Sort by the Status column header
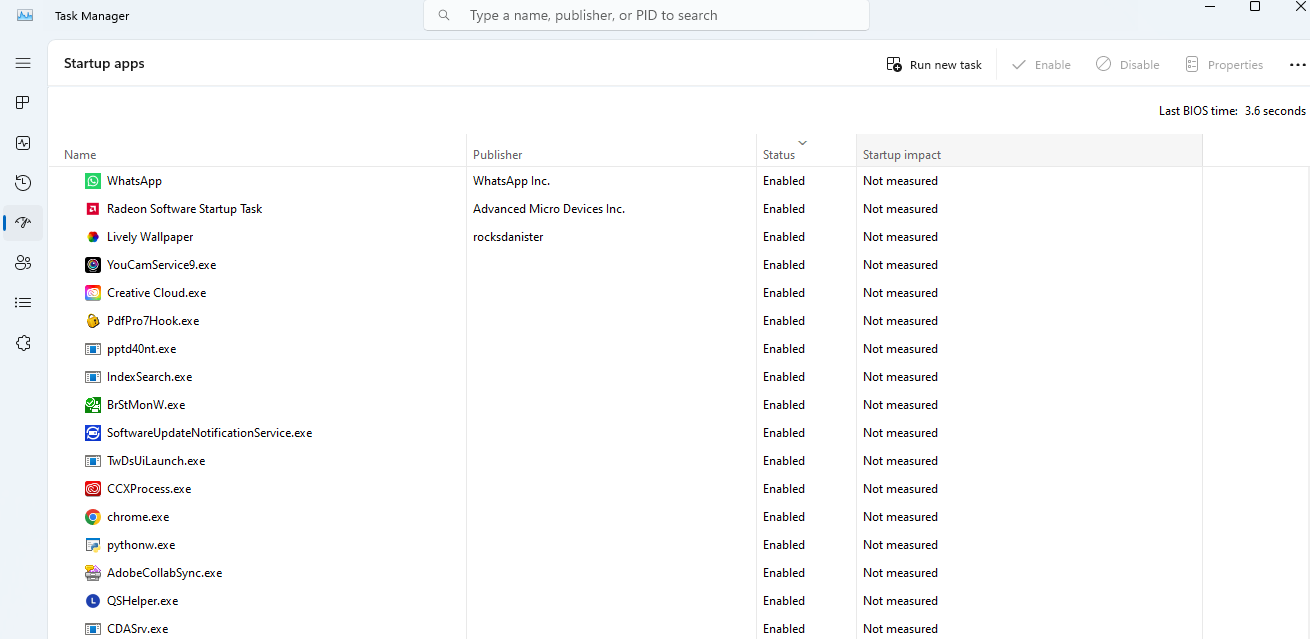The height and width of the screenshot is (639, 1310). 806,151
